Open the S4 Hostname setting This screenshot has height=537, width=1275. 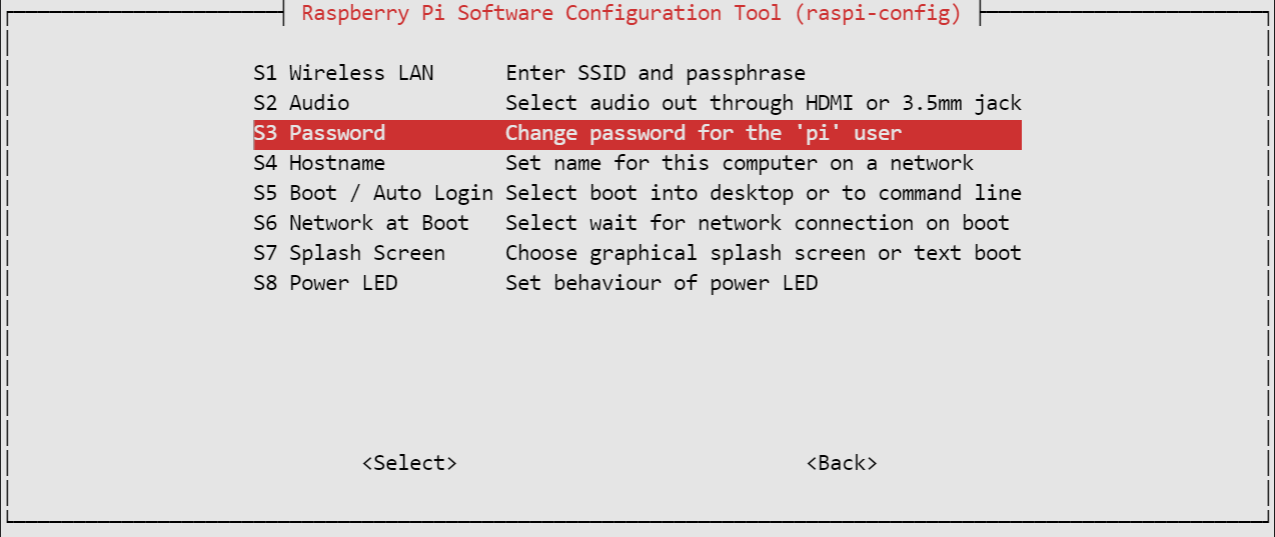pos(637,163)
